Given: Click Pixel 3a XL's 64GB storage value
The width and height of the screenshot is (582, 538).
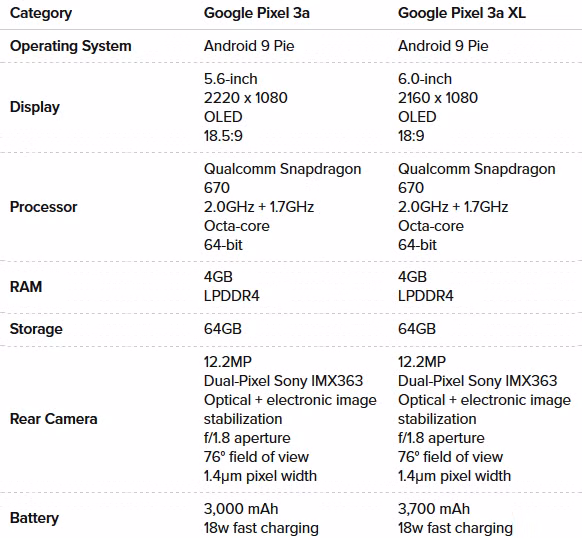Looking at the screenshot, I should [x=416, y=329].
